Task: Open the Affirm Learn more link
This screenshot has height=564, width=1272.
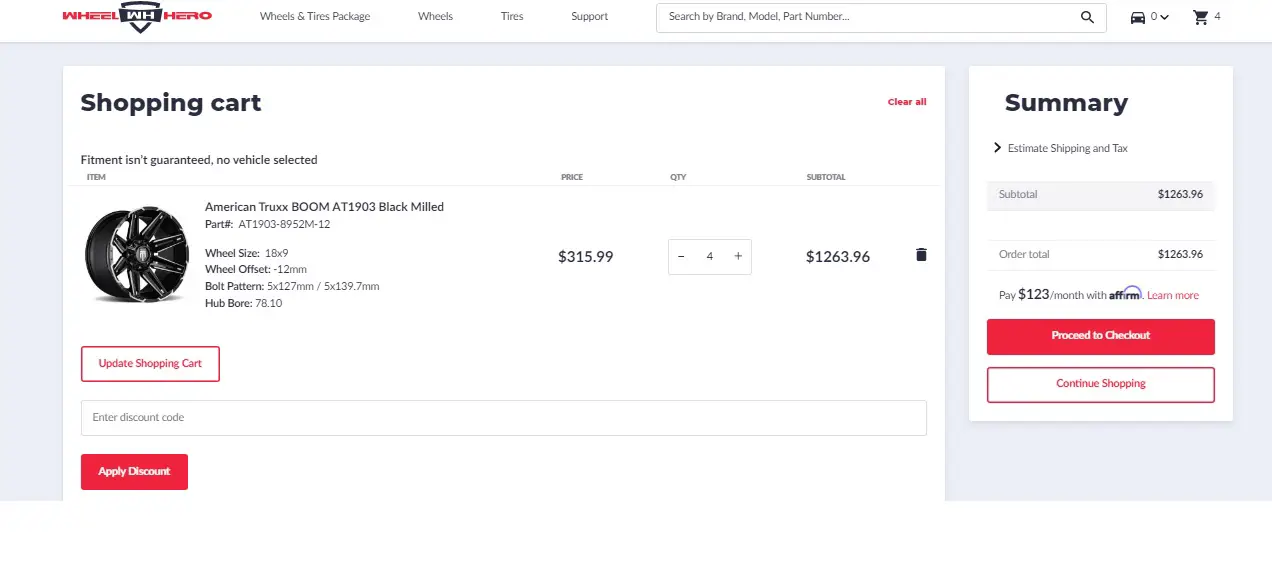Action: click(1173, 296)
